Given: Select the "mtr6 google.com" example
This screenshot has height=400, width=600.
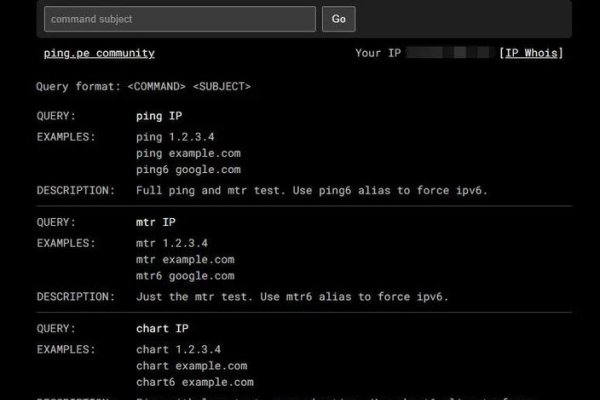Looking at the screenshot, I should point(184,276).
